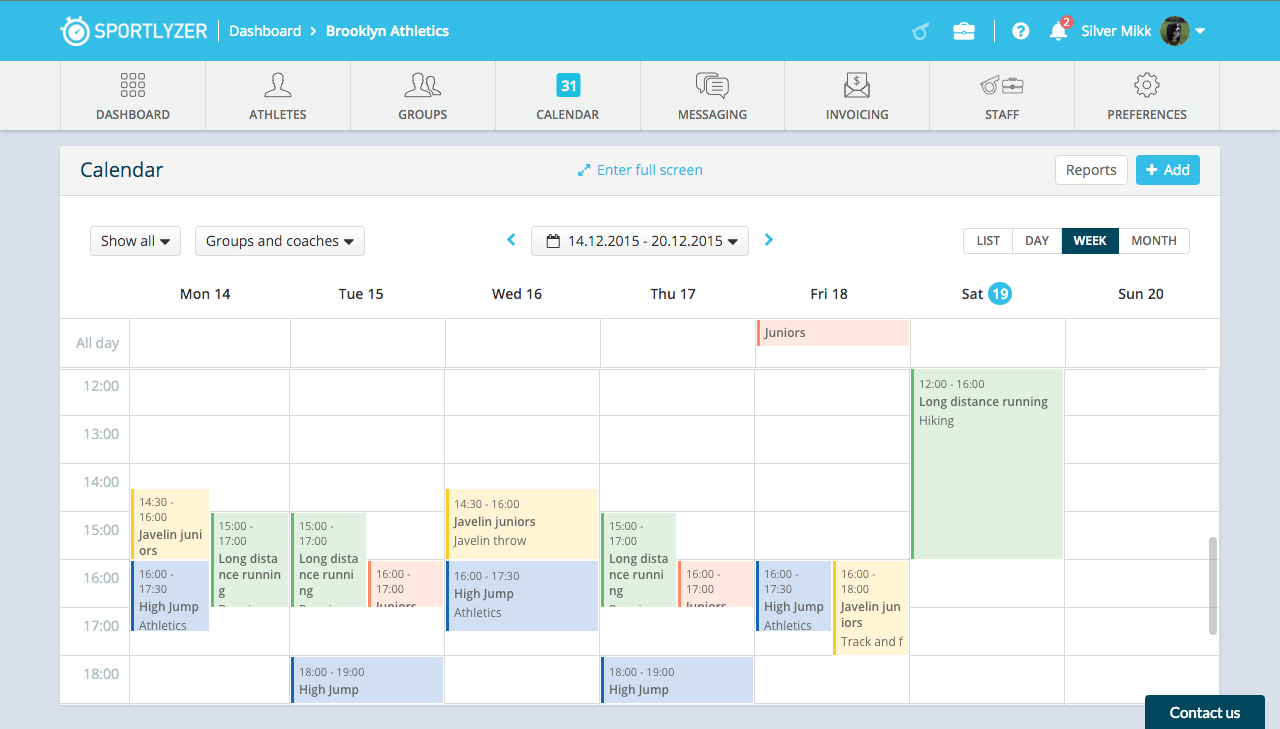This screenshot has height=729, width=1280.
Task: Open the Dashboard grid icon tab
Action: point(133,96)
